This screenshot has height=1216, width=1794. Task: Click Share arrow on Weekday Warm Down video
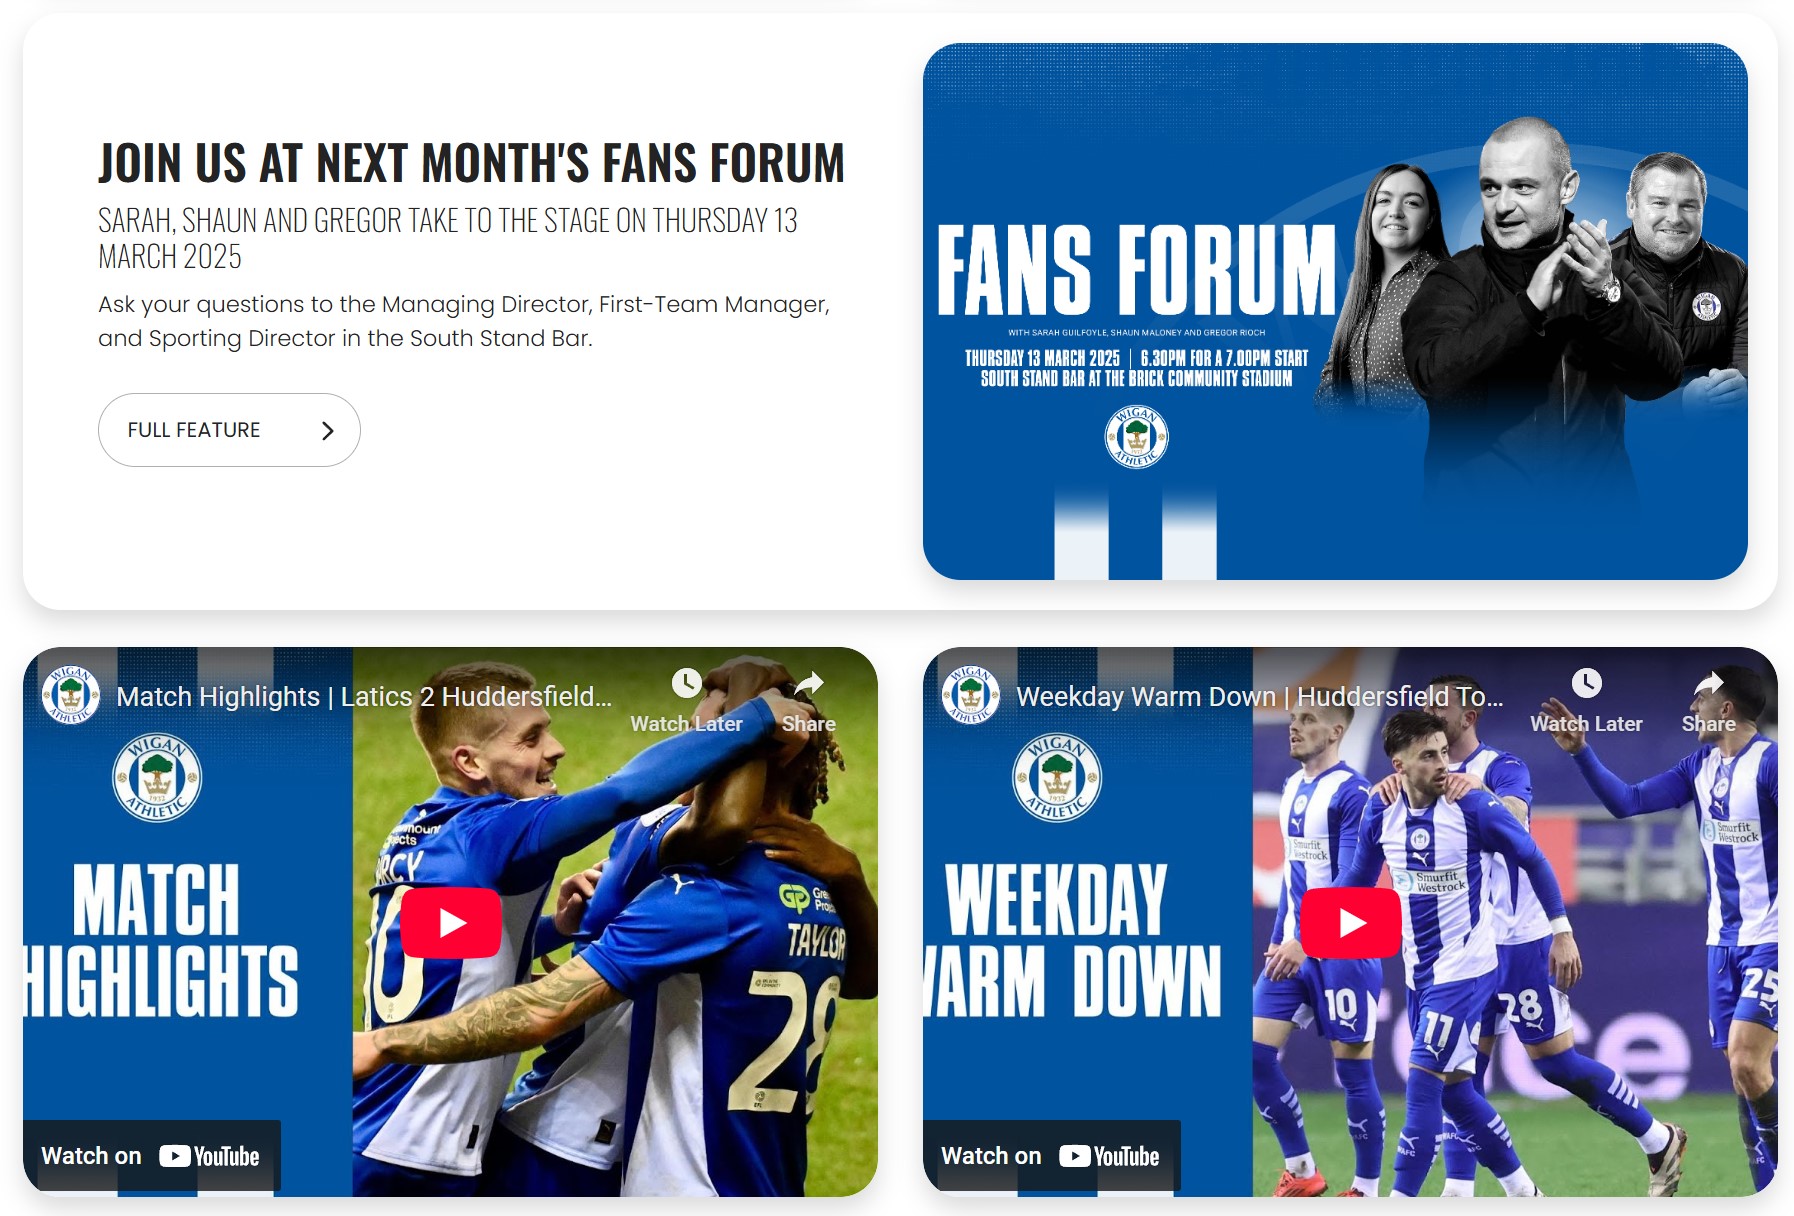pos(1708,684)
